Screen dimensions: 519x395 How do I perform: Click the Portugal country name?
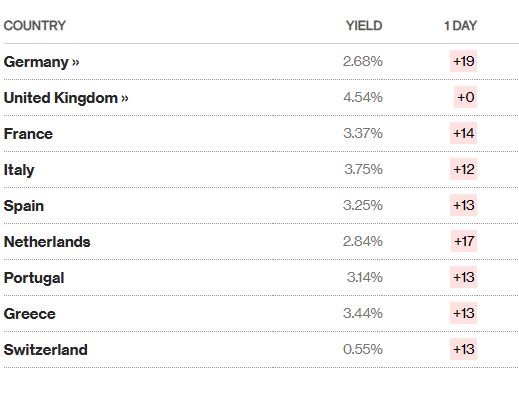[x=34, y=278]
